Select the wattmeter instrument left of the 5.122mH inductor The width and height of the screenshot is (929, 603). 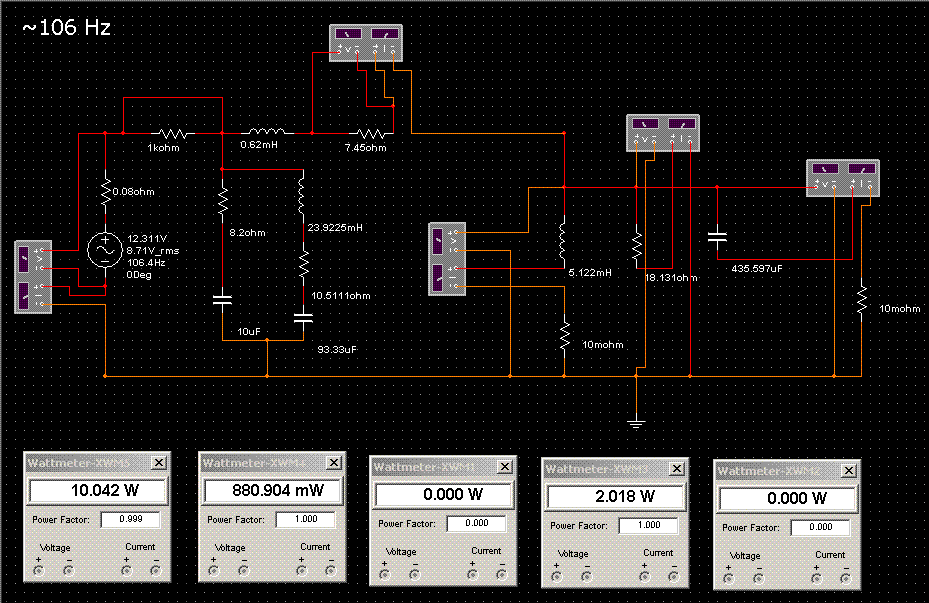(447, 259)
